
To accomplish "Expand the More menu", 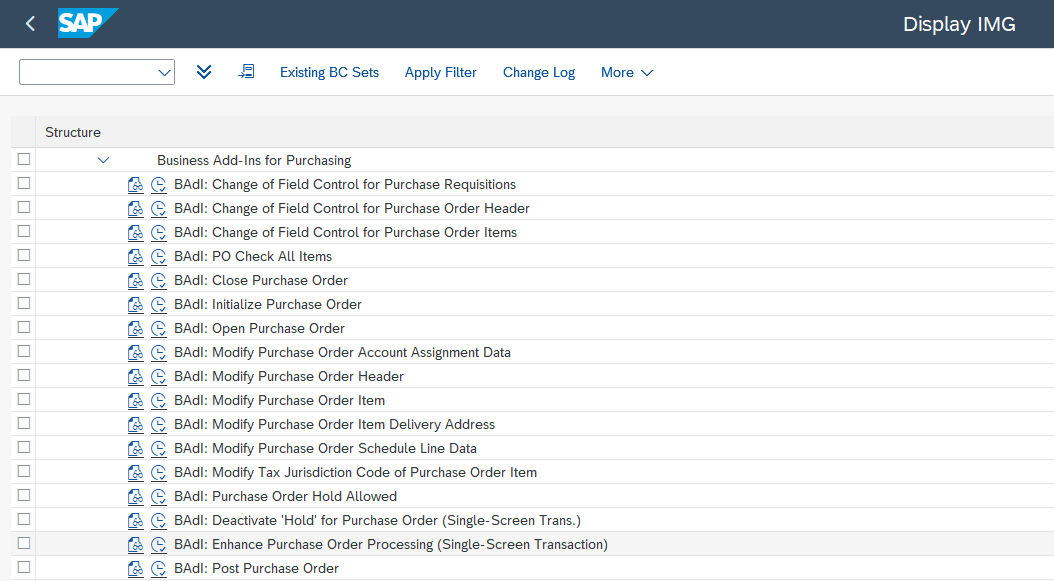I will (626, 72).
